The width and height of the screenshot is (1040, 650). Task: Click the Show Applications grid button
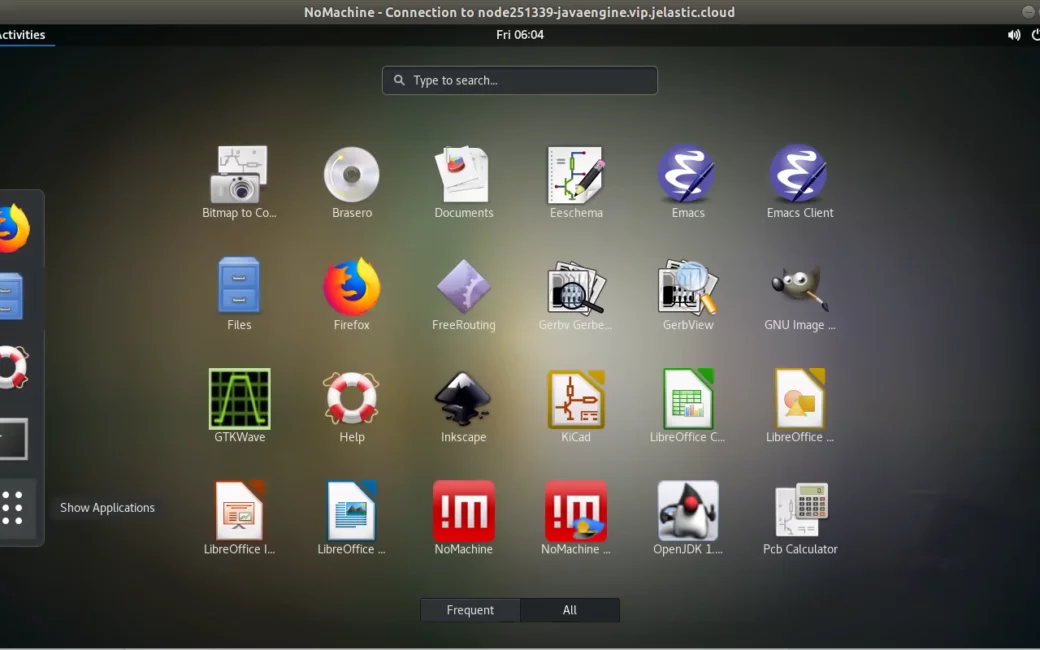click(x=12, y=508)
